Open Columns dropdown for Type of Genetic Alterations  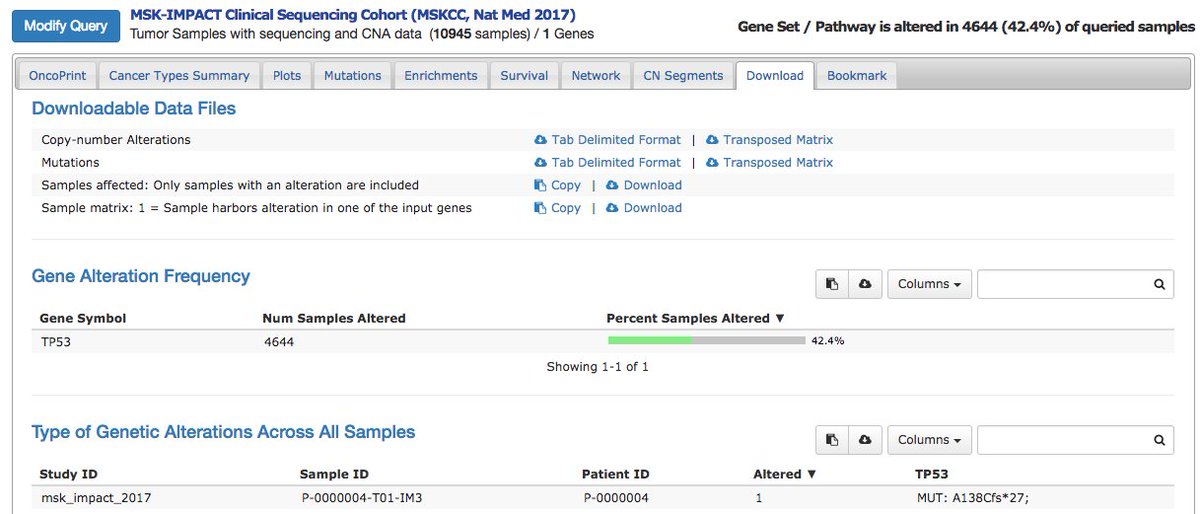coord(929,440)
